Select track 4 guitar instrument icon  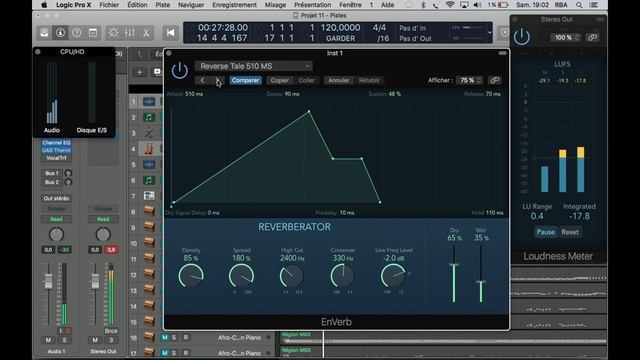(x=149, y=149)
